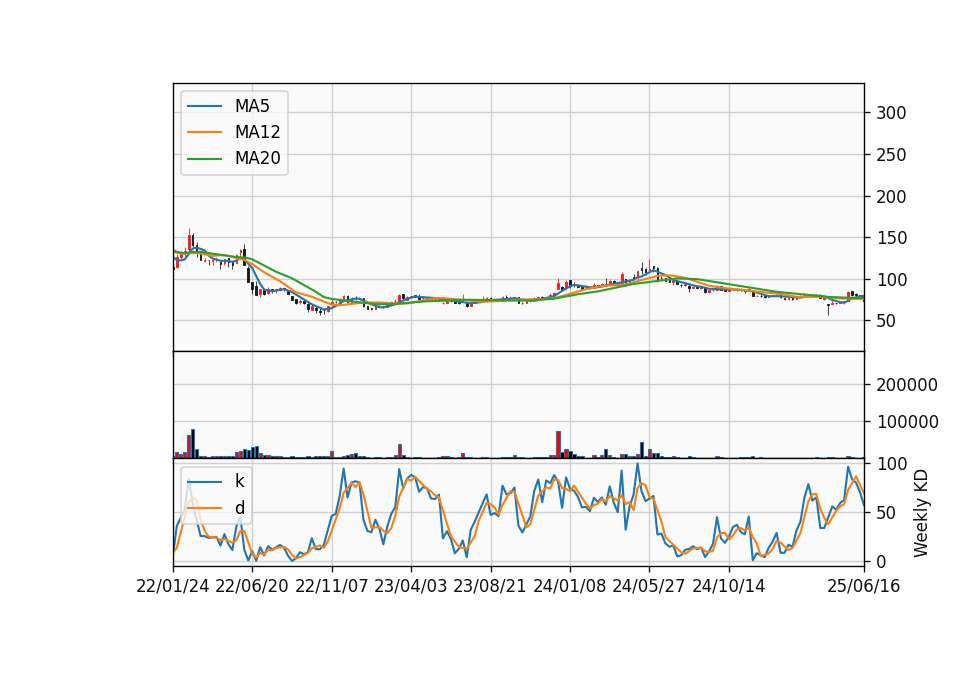960x690 pixels.
Task: Click the 25/06/16 date tick label
Action: (864, 586)
